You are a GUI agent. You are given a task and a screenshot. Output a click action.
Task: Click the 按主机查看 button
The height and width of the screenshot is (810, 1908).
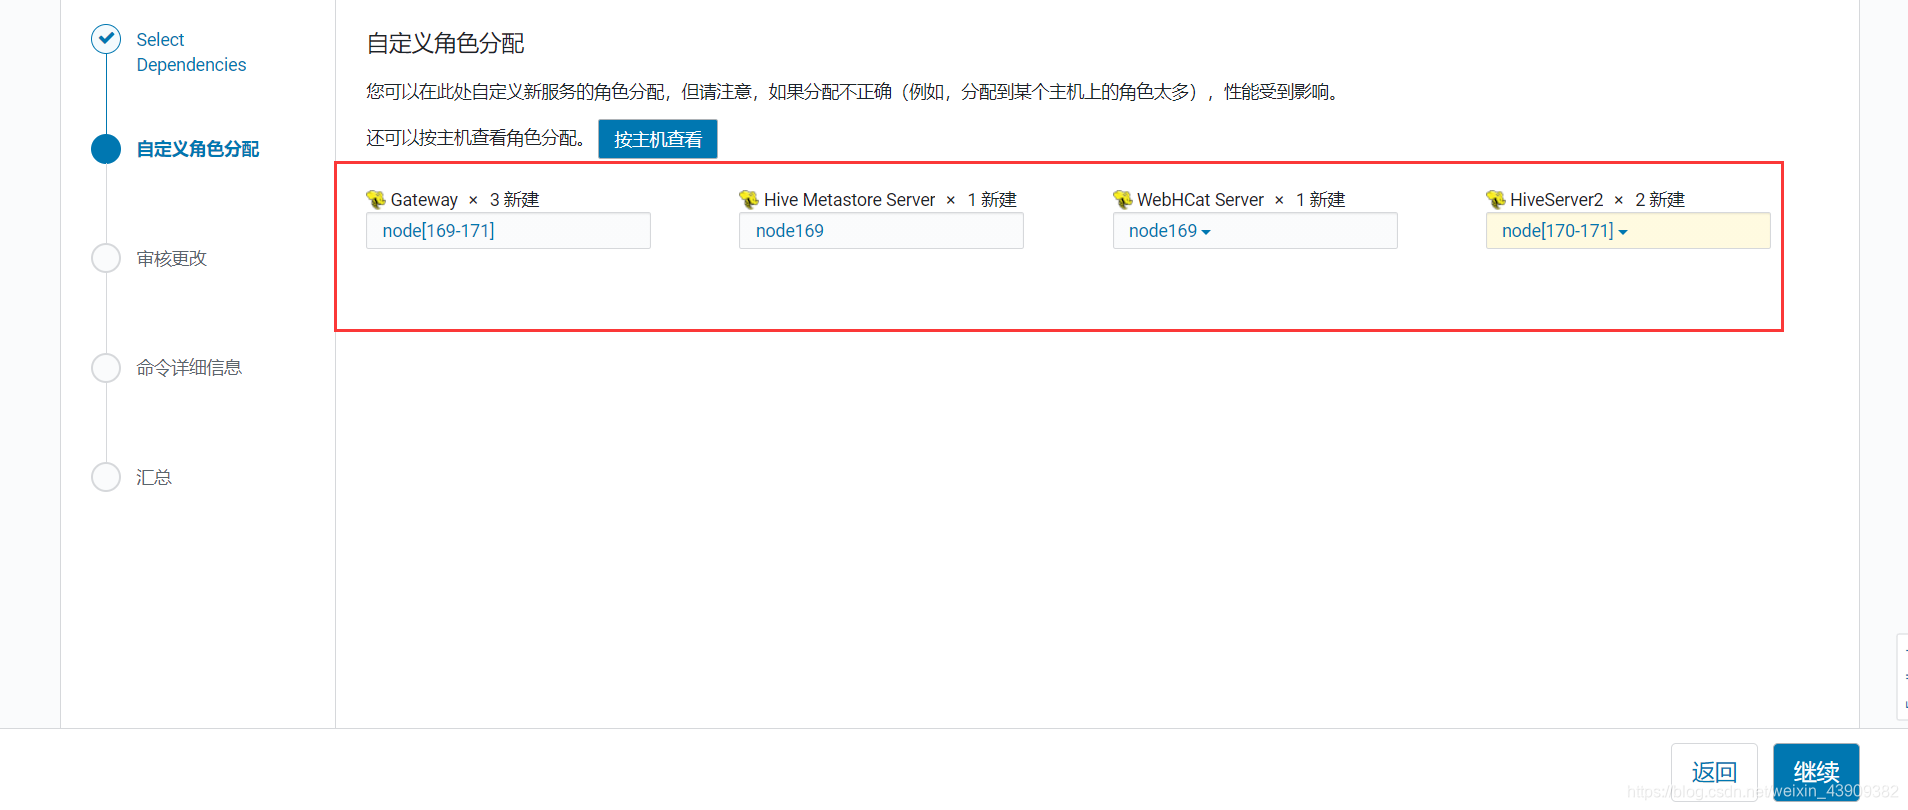[x=658, y=139]
